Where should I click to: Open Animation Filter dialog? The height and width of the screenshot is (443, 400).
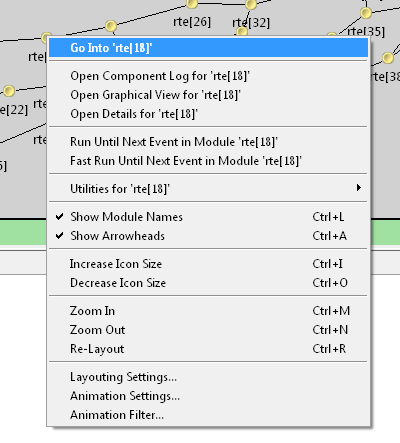click(208, 415)
